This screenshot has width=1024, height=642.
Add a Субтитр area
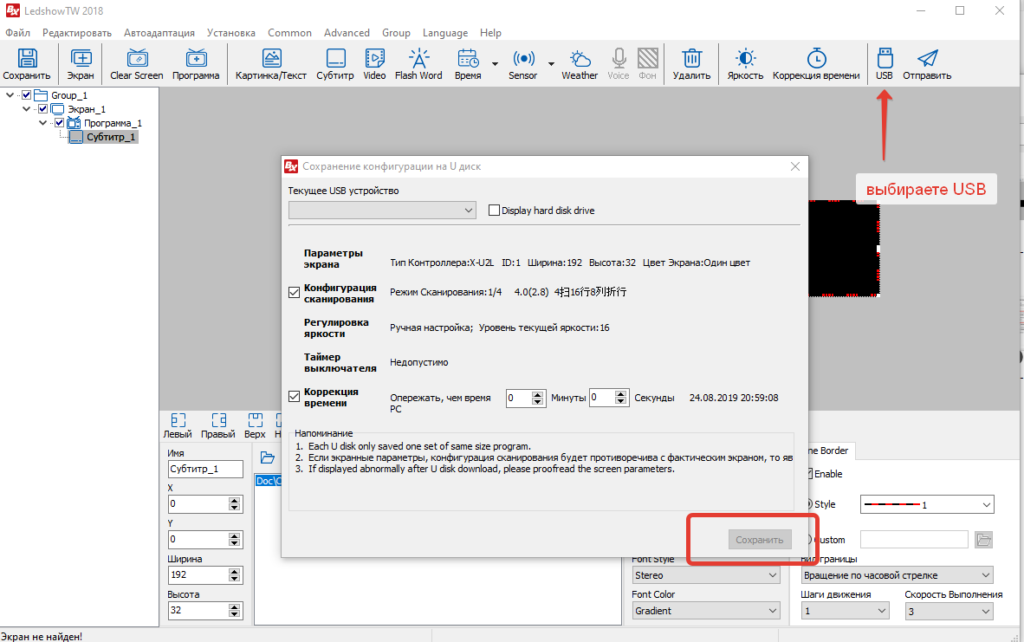335,64
